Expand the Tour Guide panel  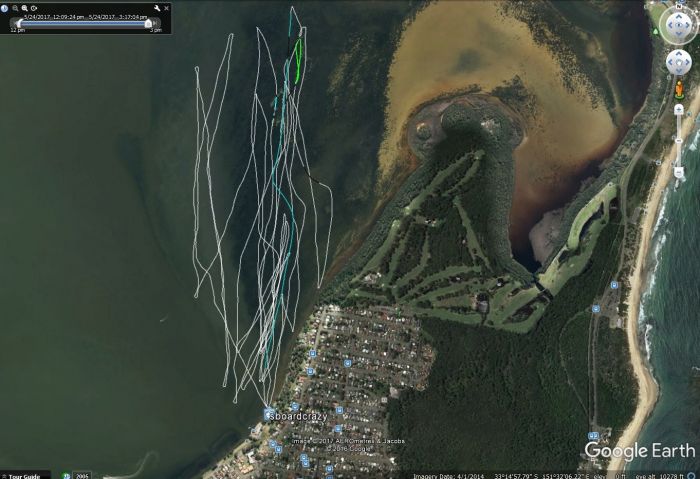pyautogui.click(x=24, y=475)
